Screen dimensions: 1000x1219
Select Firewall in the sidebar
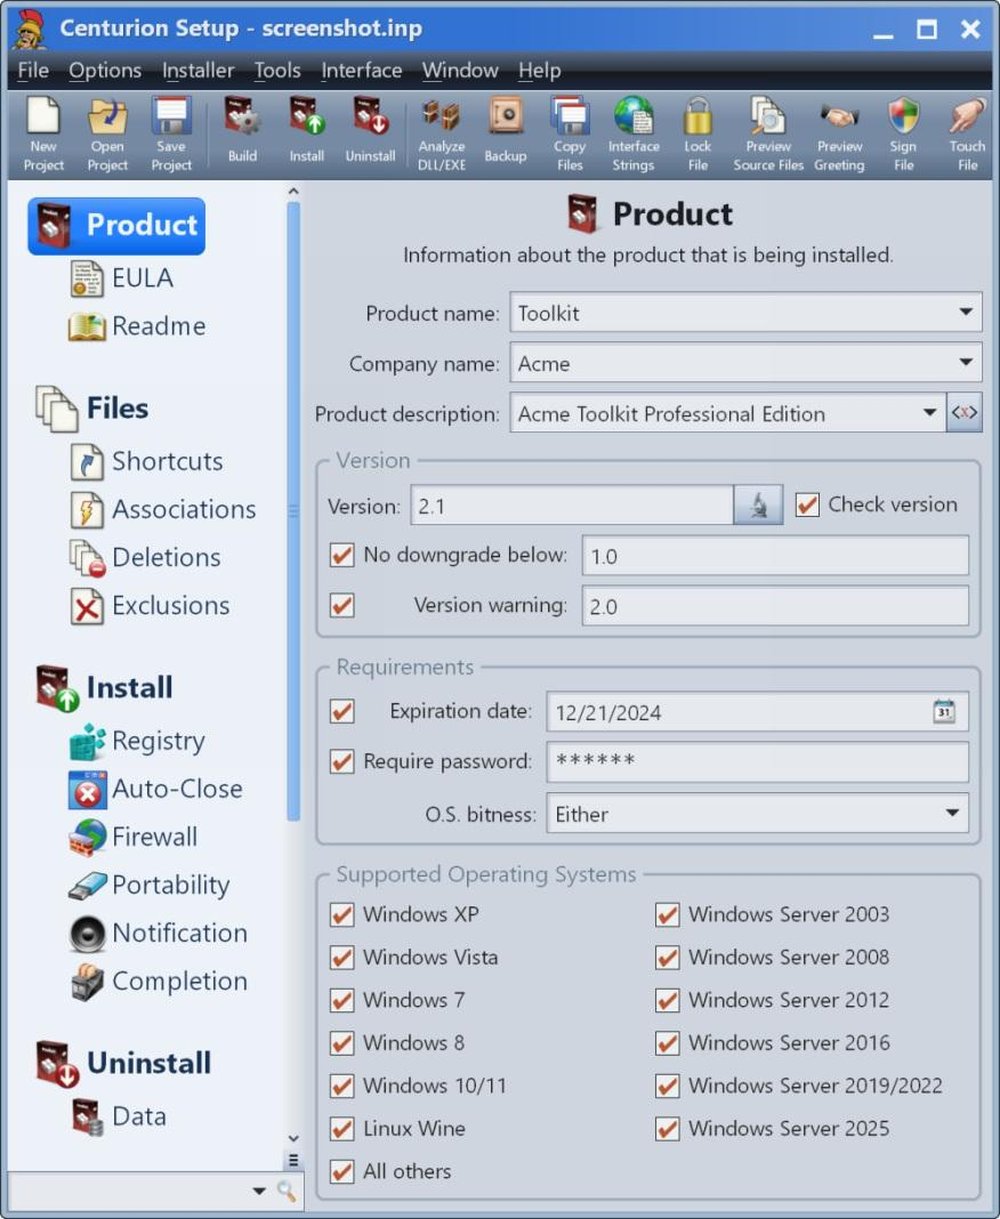point(134,837)
